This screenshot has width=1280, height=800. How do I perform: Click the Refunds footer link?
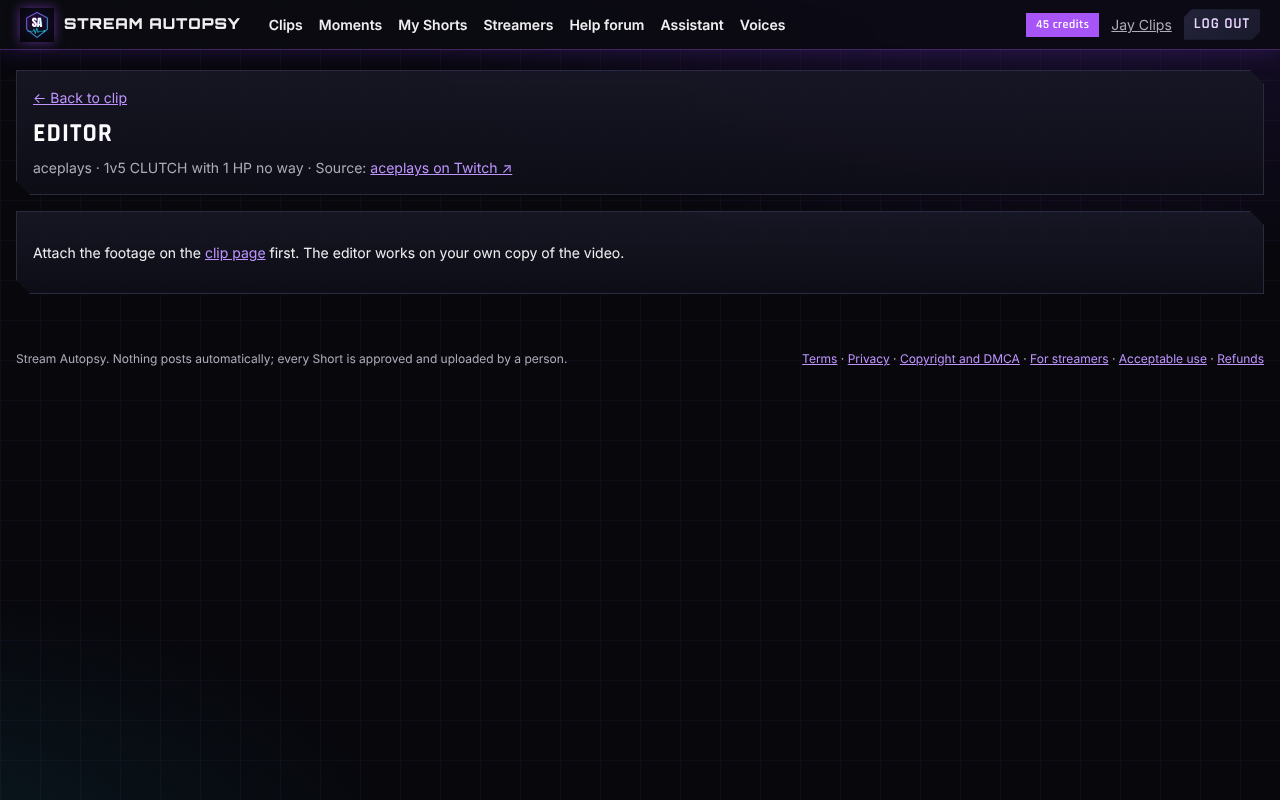point(1240,359)
